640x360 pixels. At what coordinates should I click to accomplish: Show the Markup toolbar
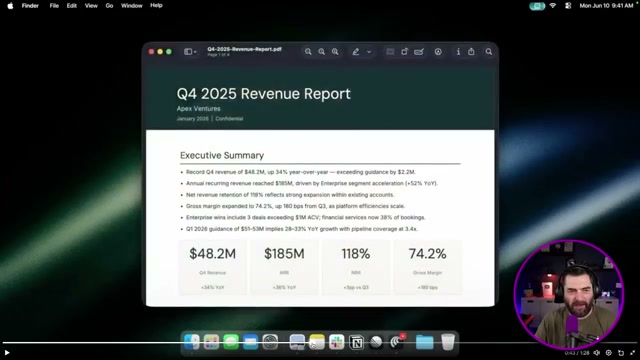tap(438, 52)
